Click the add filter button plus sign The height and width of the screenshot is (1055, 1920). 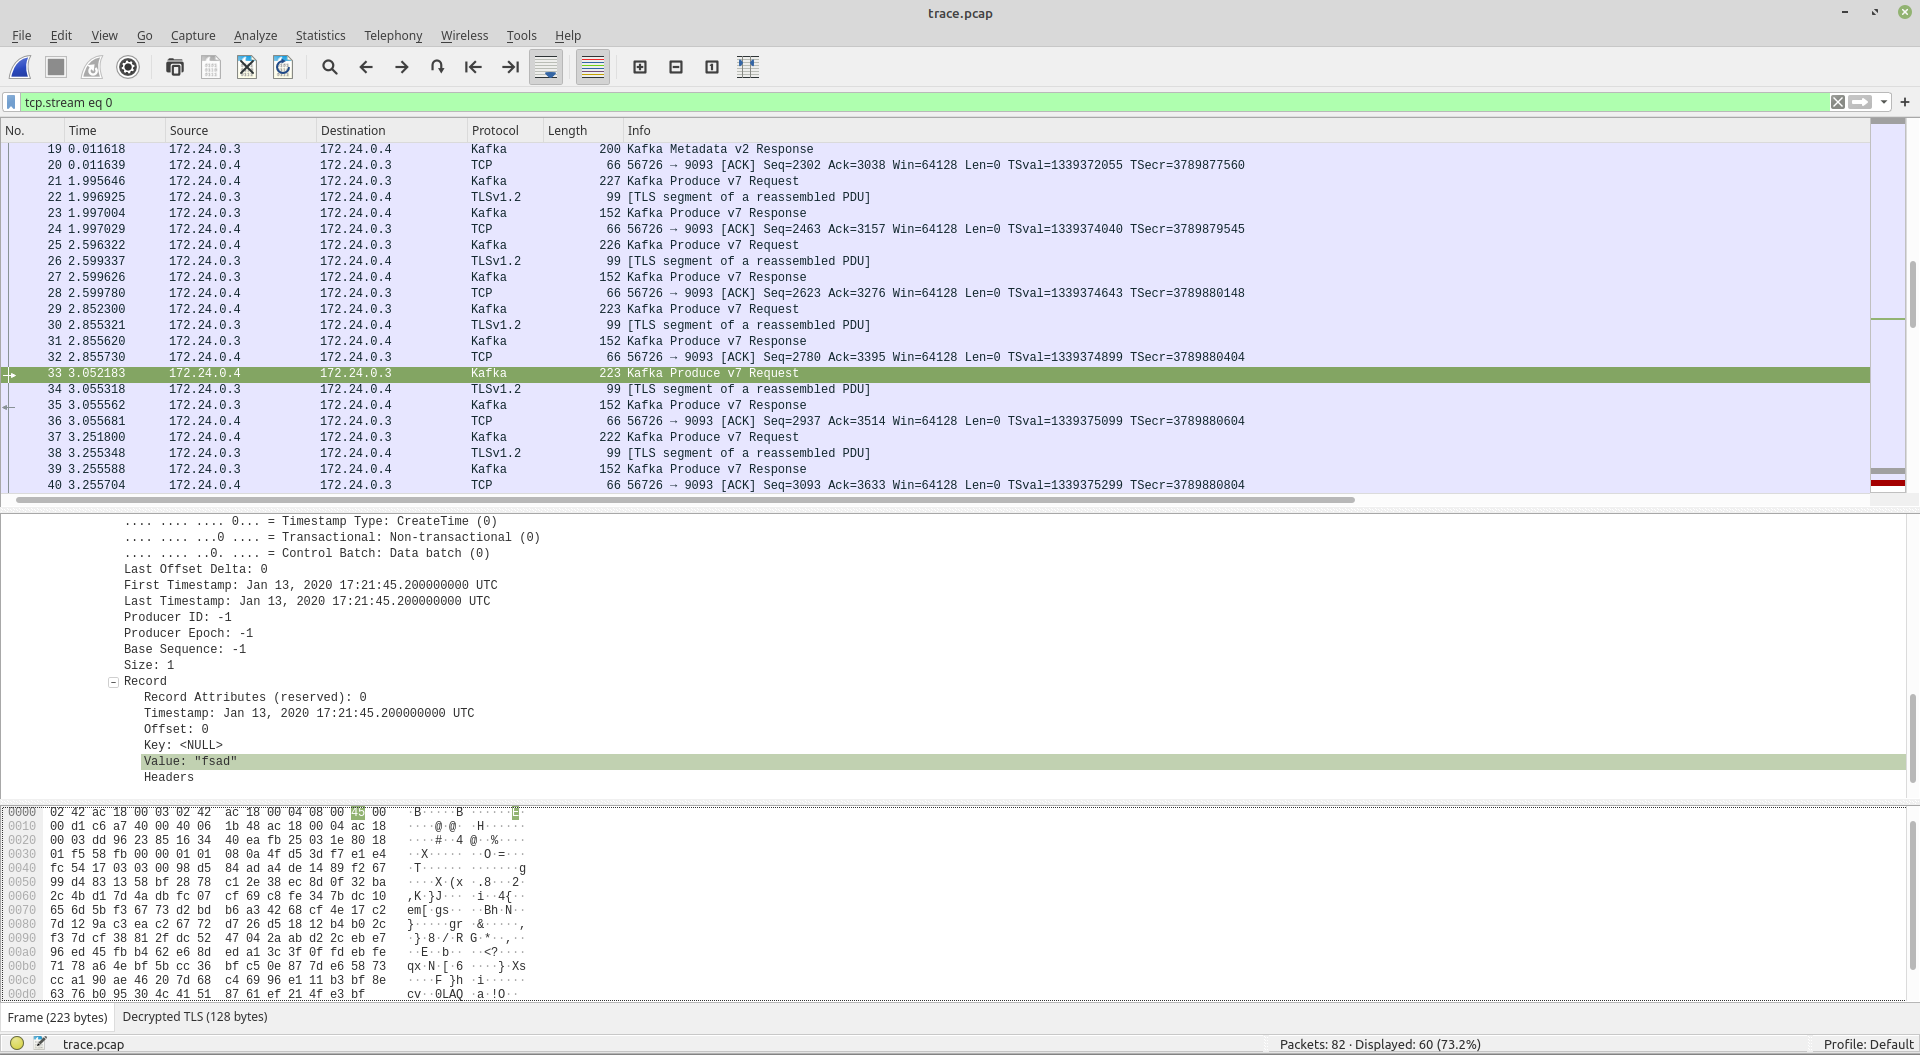click(x=1905, y=102)
